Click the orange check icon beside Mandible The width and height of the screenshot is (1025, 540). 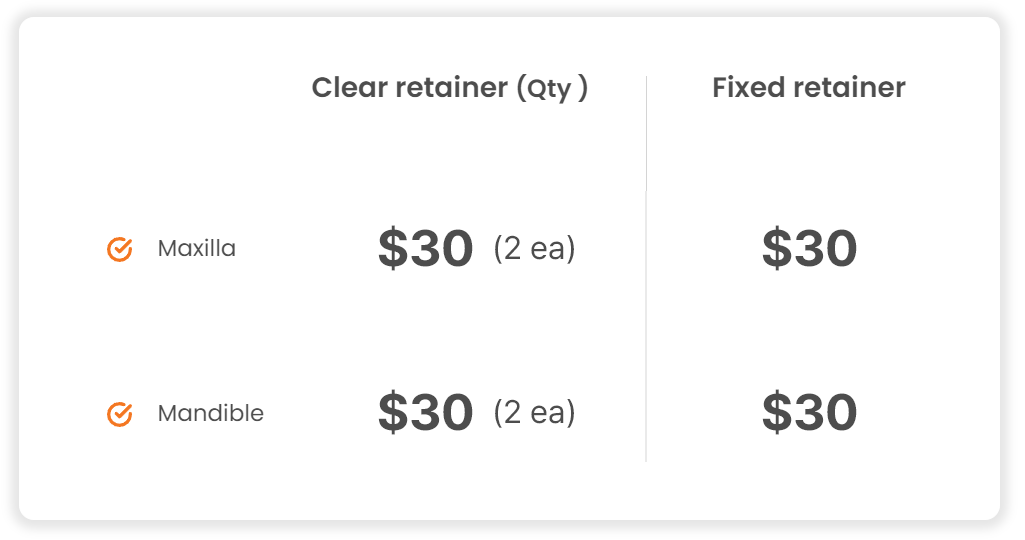point(120,414)
